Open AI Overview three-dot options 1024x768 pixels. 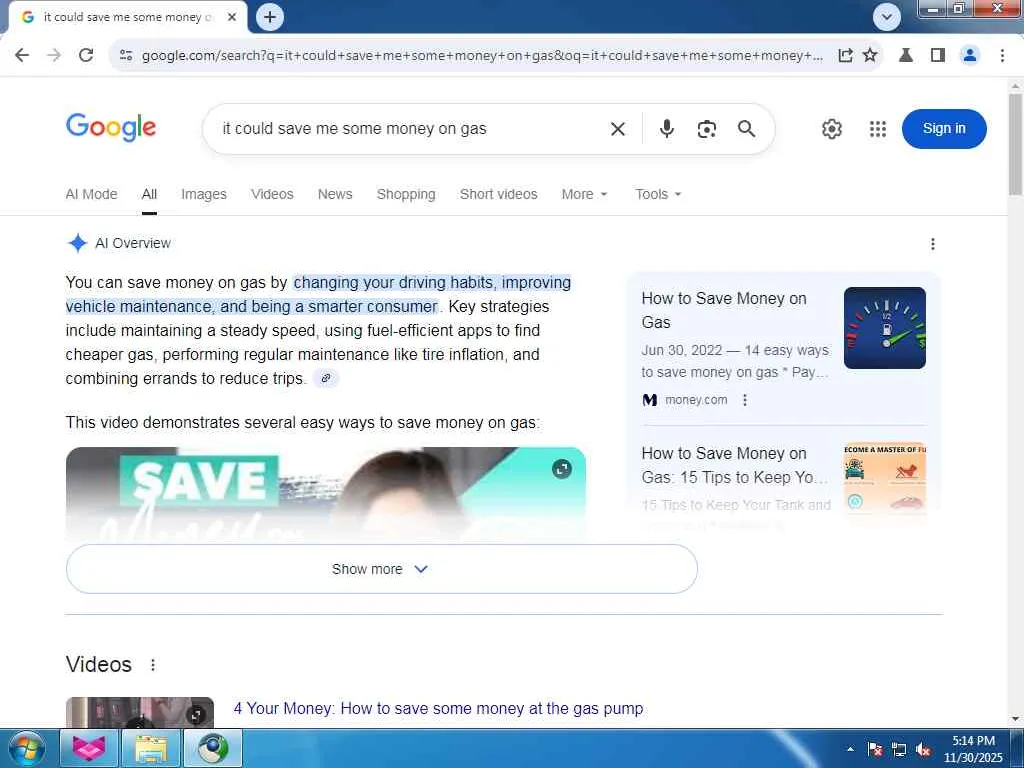[933, 244]
